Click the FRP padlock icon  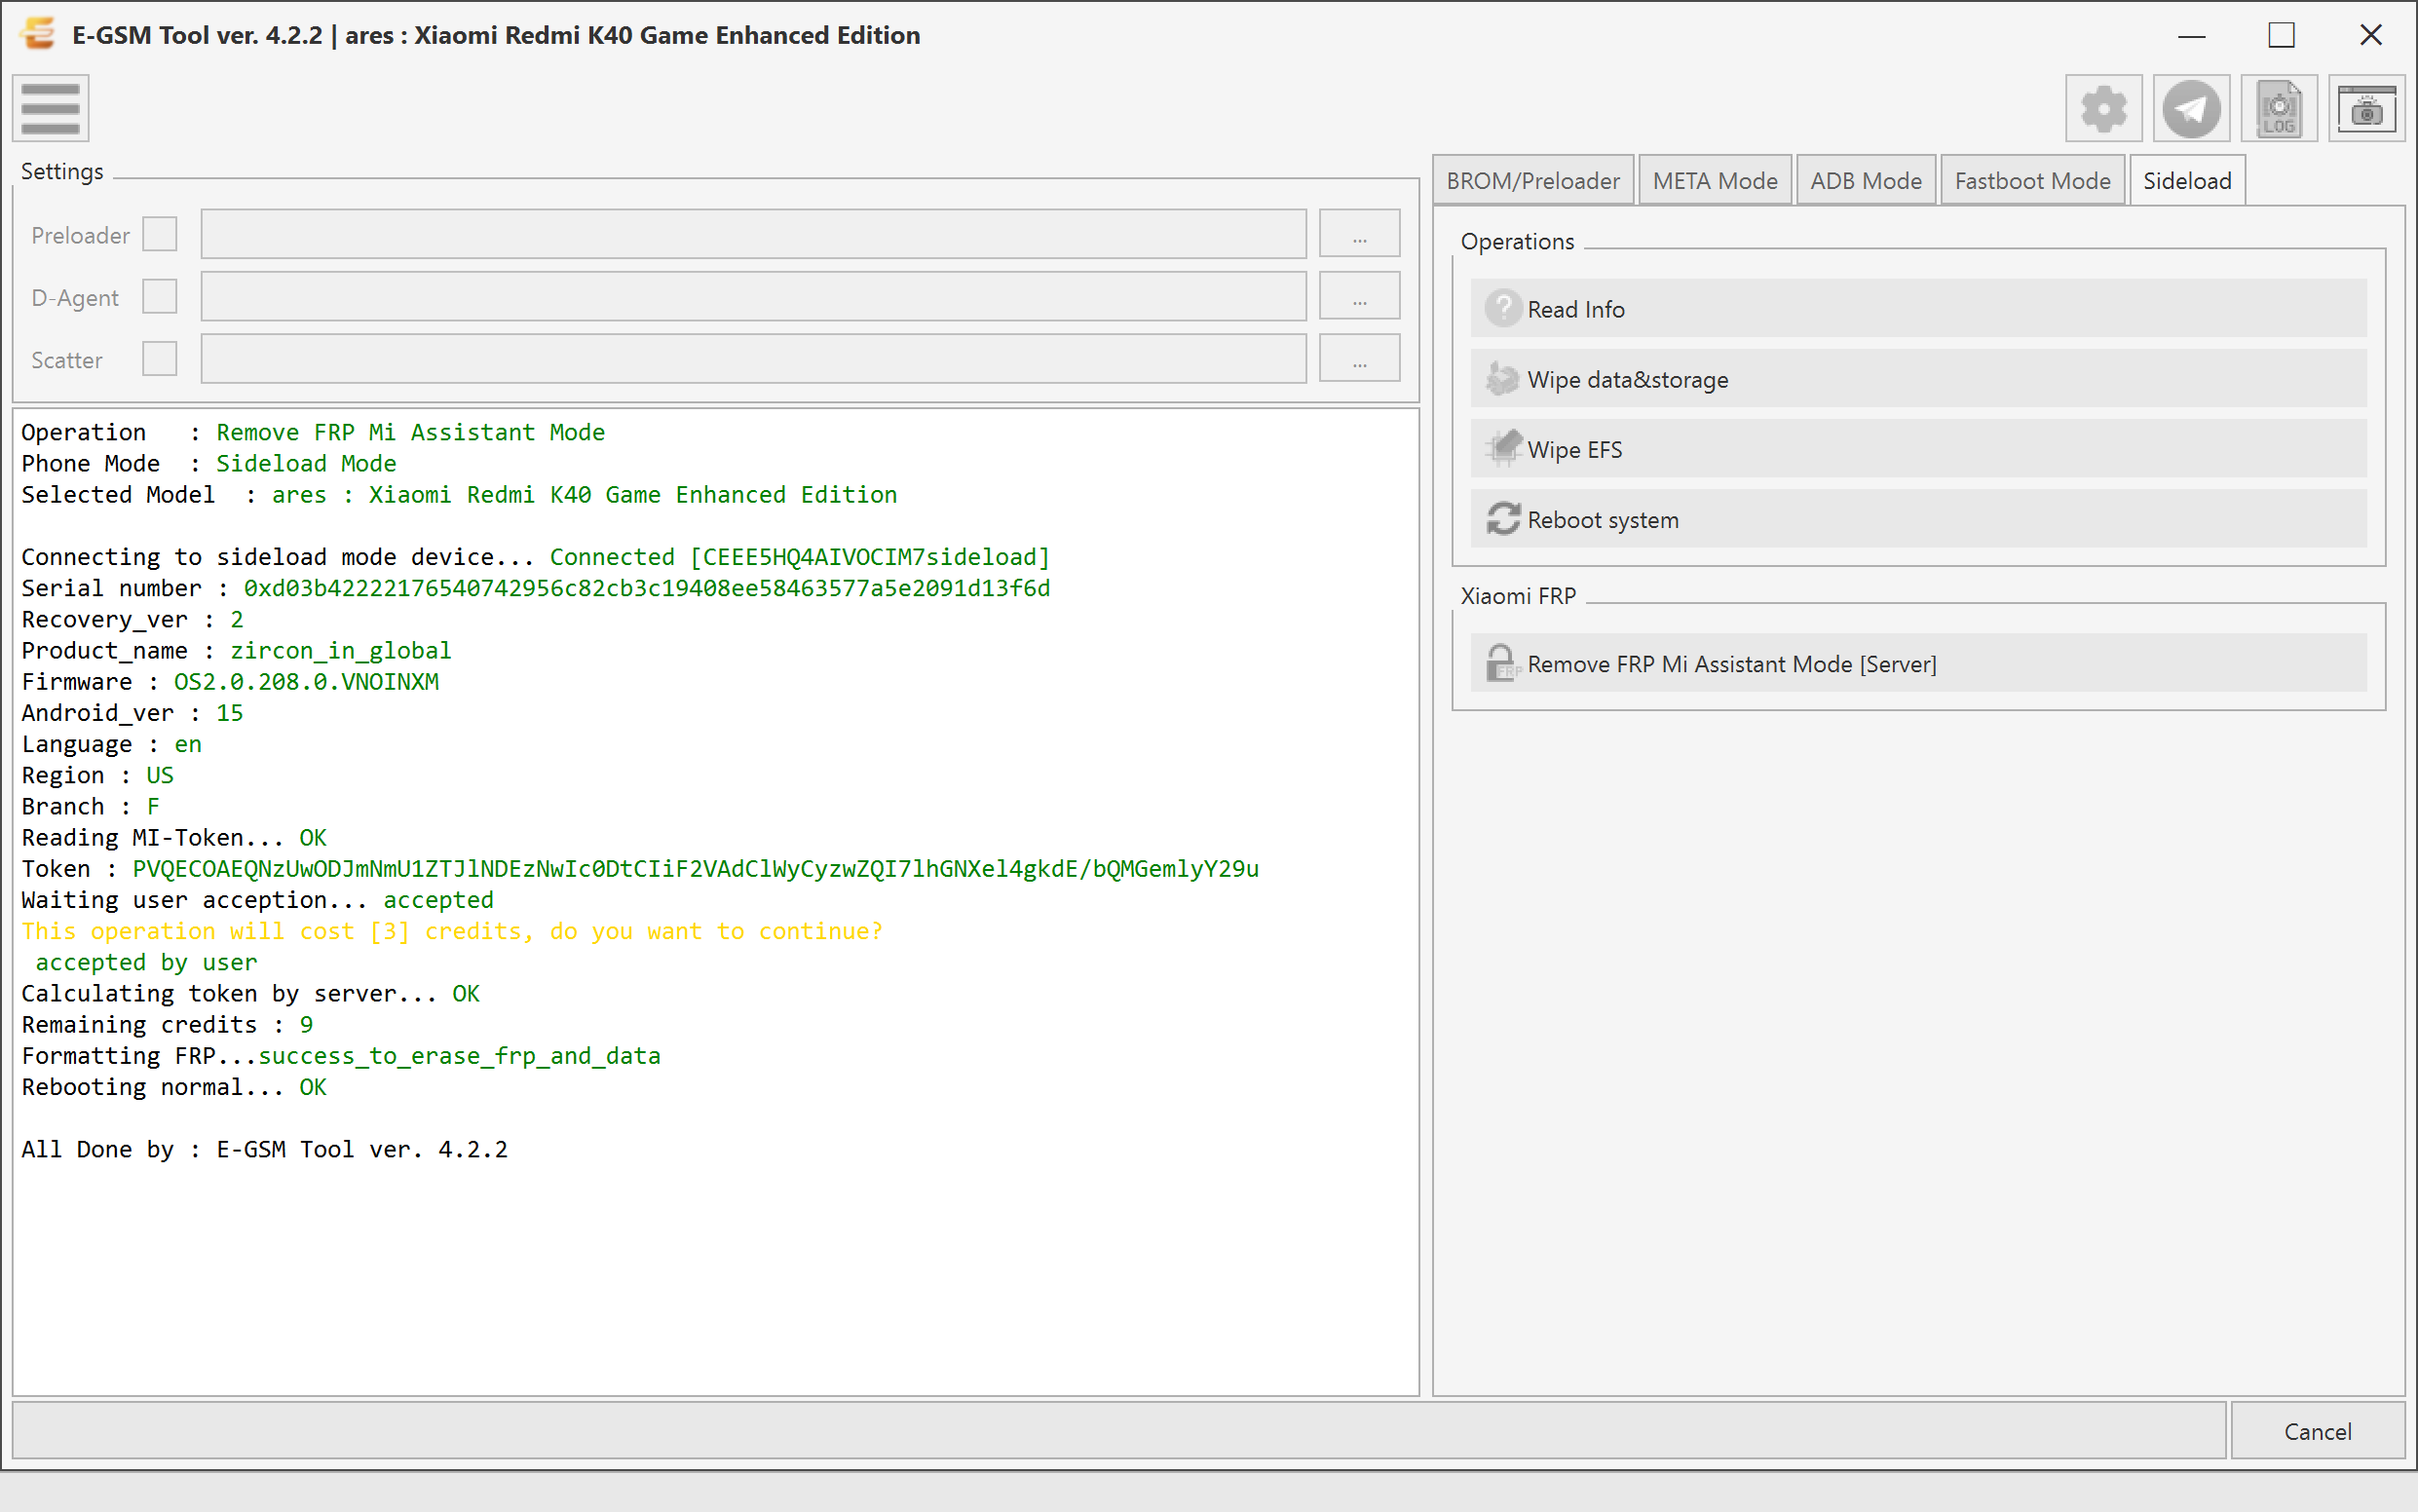coord(1503,663)
